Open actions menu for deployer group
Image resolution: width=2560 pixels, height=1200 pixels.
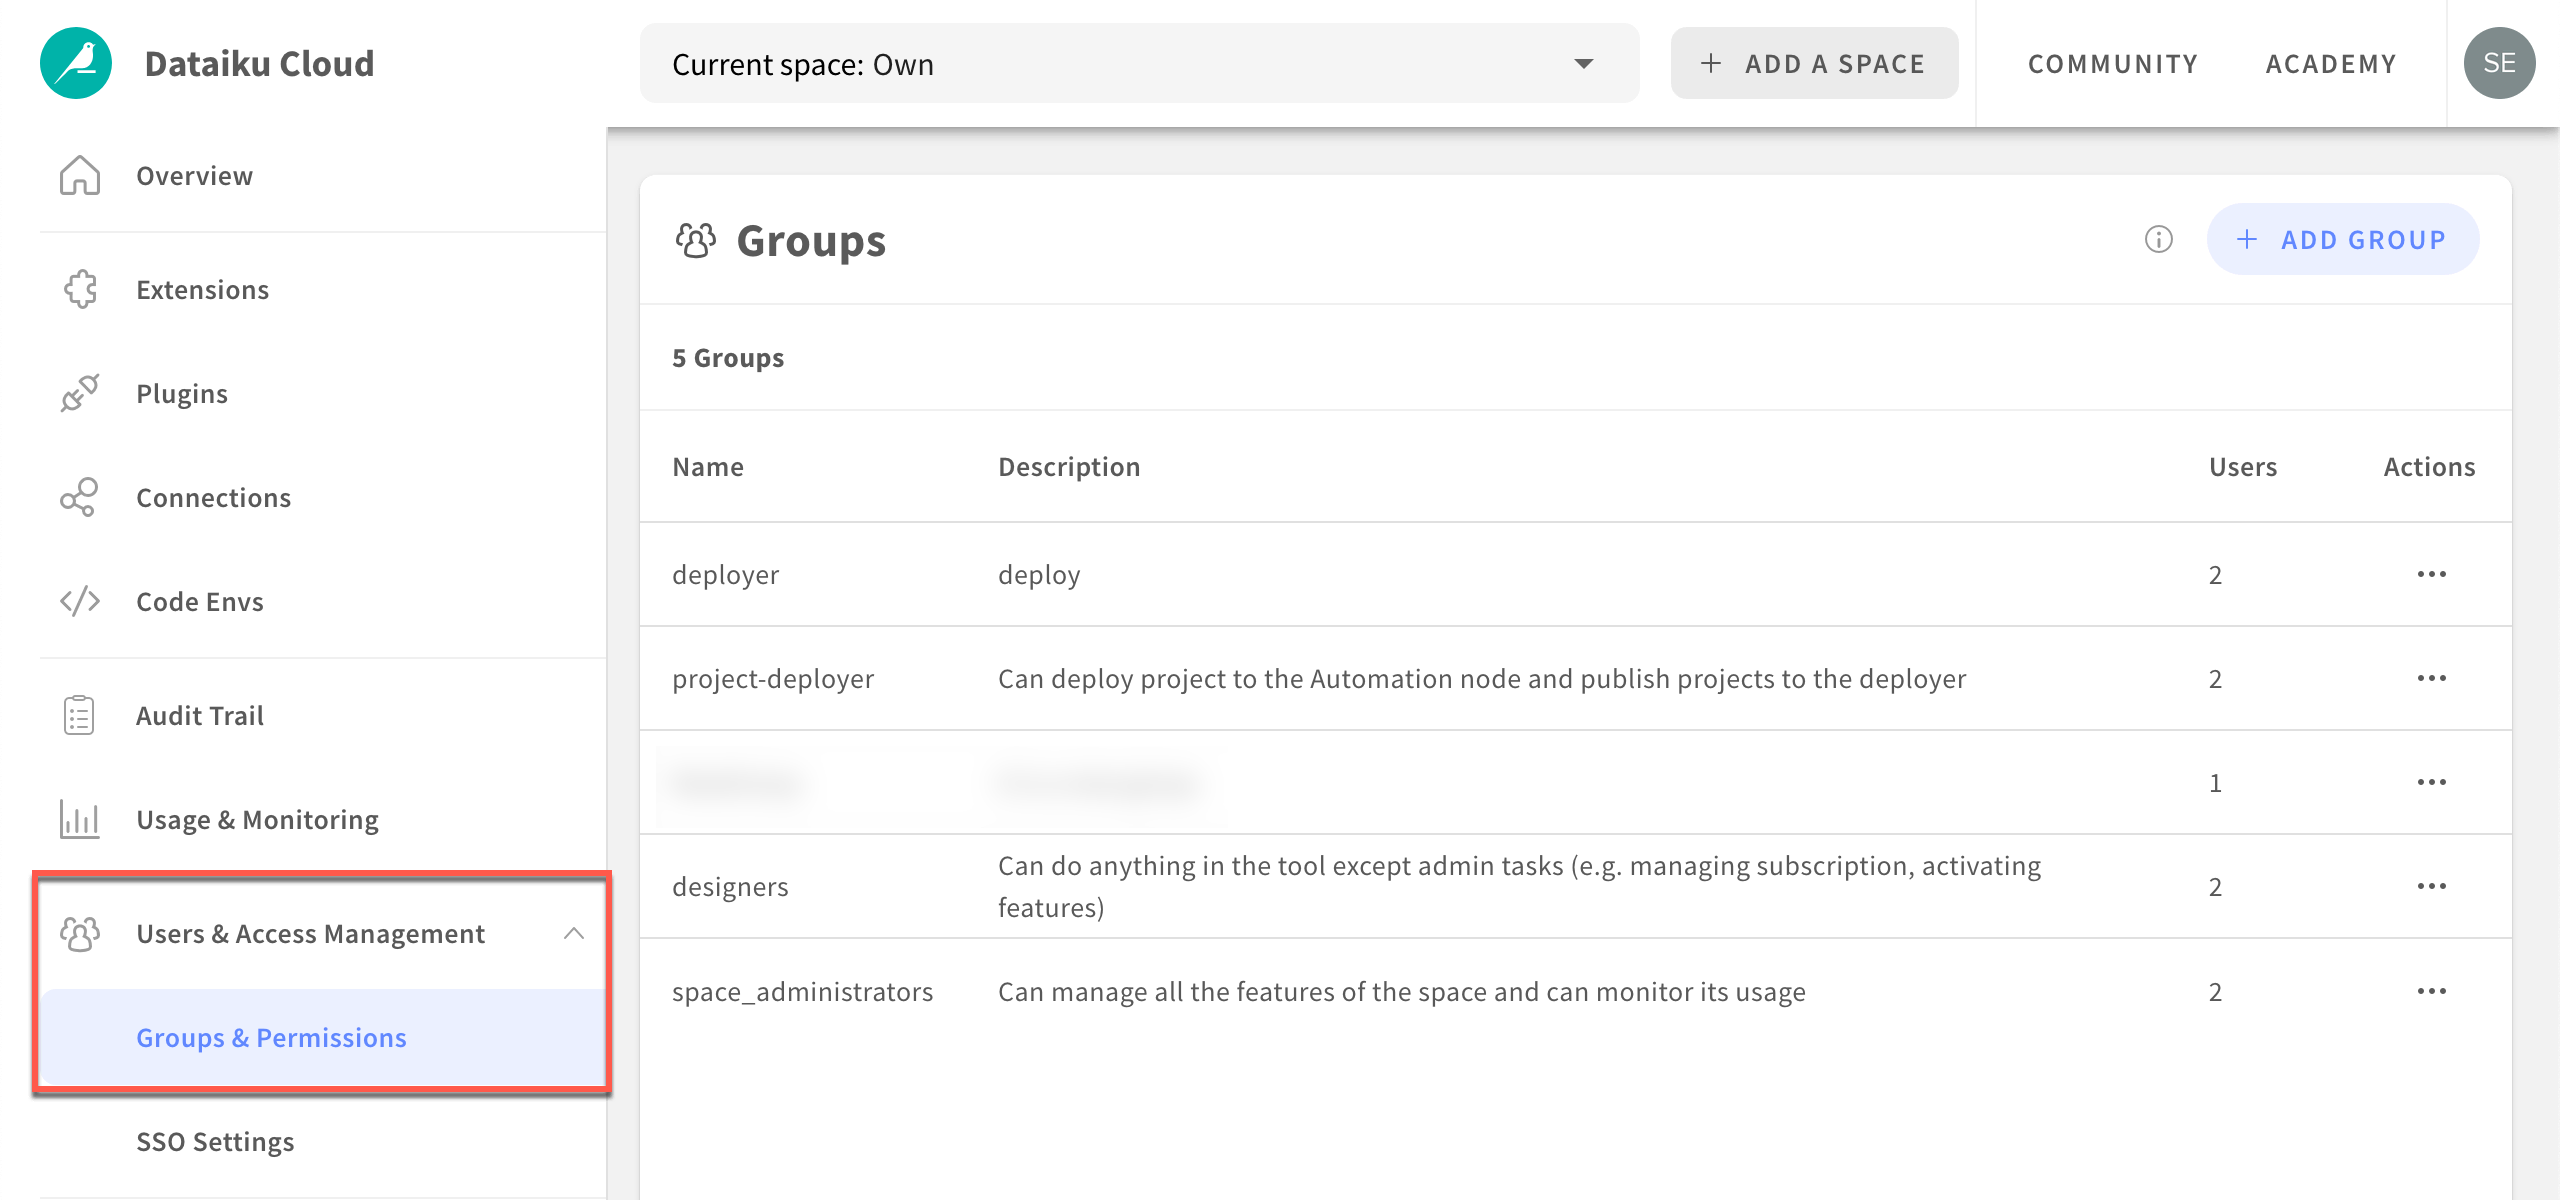click(2432, 574)
